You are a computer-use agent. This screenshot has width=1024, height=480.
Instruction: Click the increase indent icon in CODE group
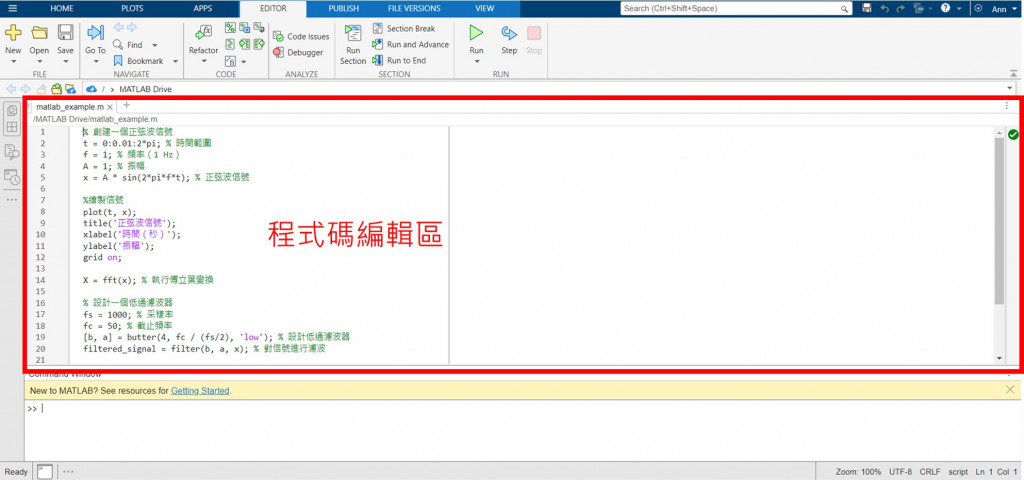click(x=259, y=44)
